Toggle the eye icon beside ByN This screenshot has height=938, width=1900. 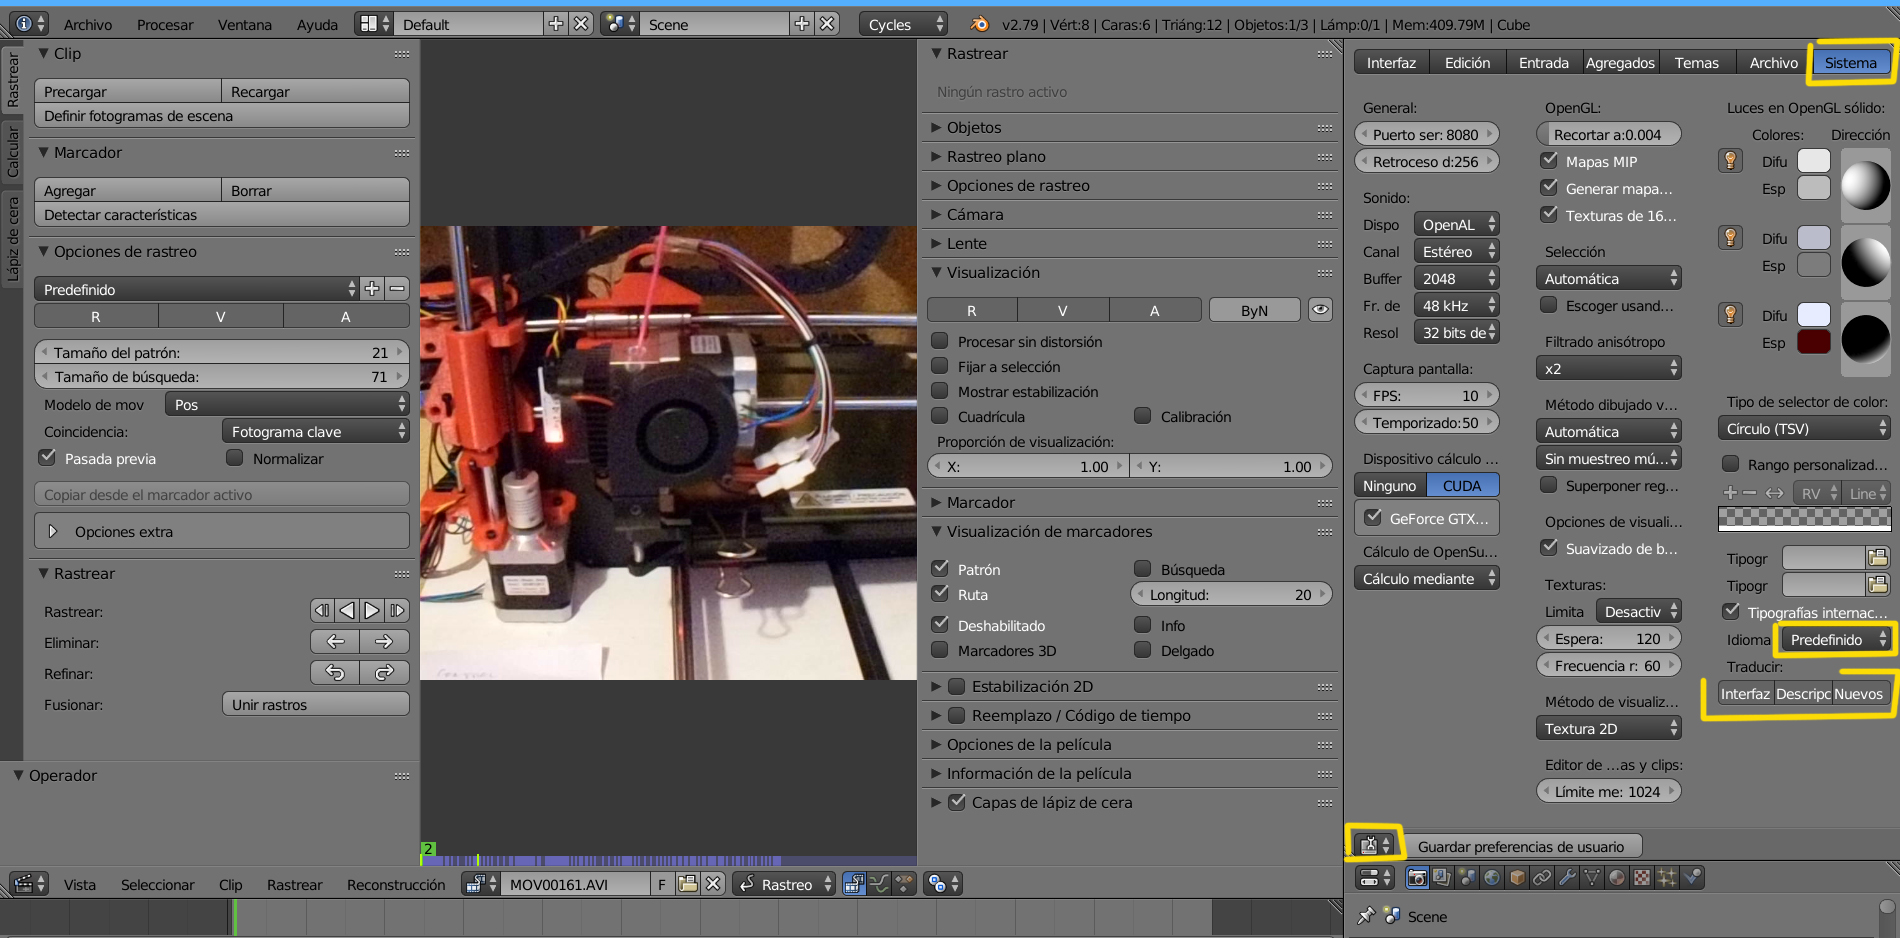click(1320, 310)
